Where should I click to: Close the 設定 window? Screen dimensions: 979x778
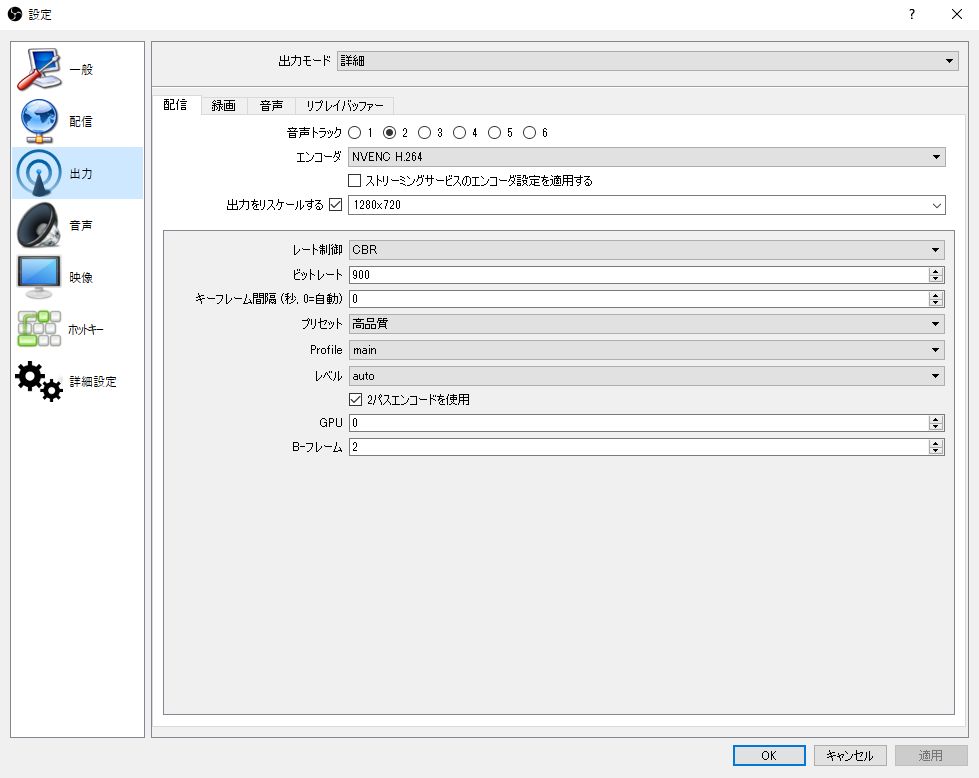tap(957, 14)
